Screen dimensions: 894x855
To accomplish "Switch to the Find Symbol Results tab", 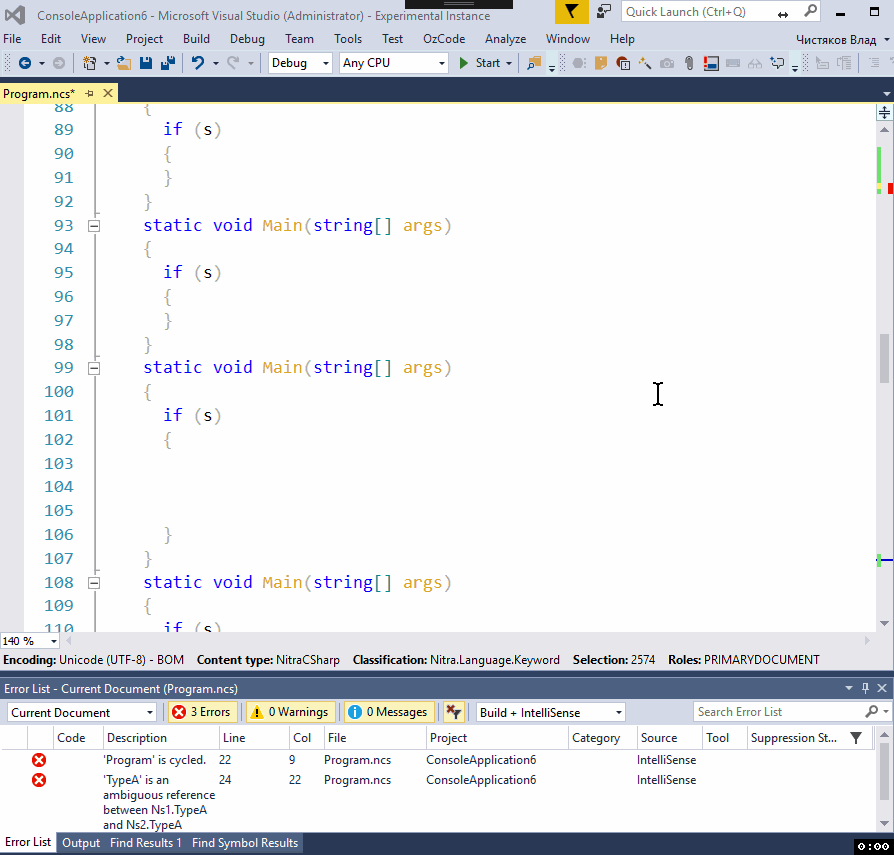I will pos(245,842).
